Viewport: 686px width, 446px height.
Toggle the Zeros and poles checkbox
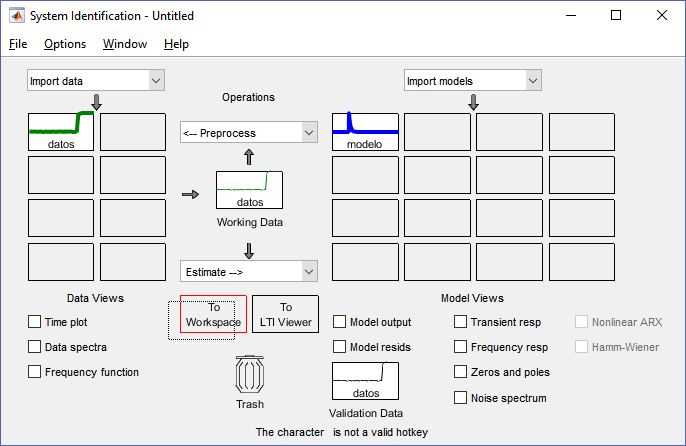click(461, 372)
